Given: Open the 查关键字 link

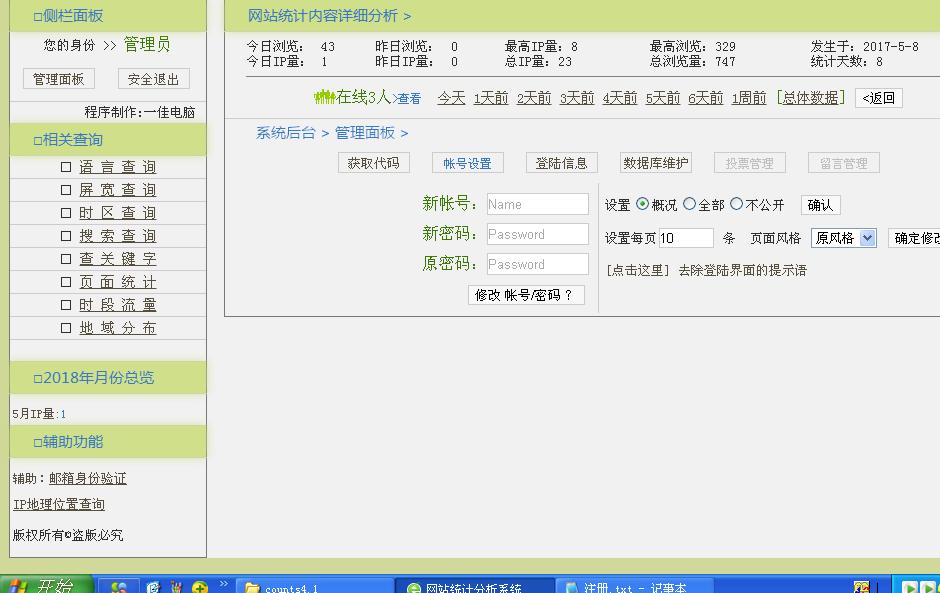Looking at the screenshot, I should (118, 258).
